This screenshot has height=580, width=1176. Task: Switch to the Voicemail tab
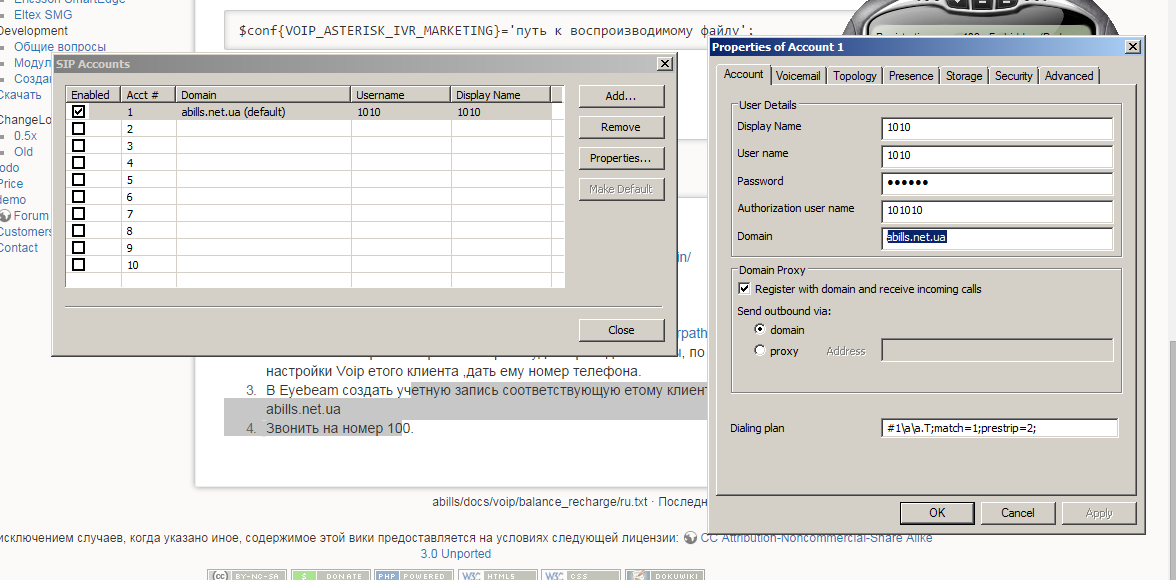798,76
